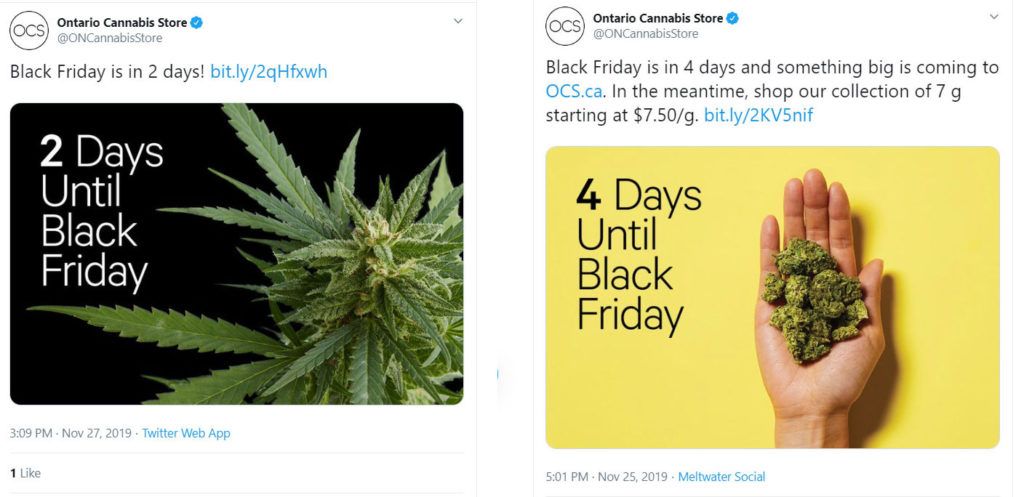The width and height of the screenshot is (1024, 497).
Task: Click the right tweet's @ONCannabisStore handle
Action: pos(646,33)
